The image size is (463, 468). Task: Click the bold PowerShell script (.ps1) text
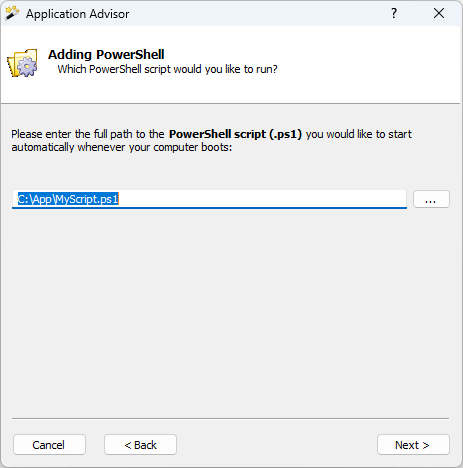pos(235,134)
